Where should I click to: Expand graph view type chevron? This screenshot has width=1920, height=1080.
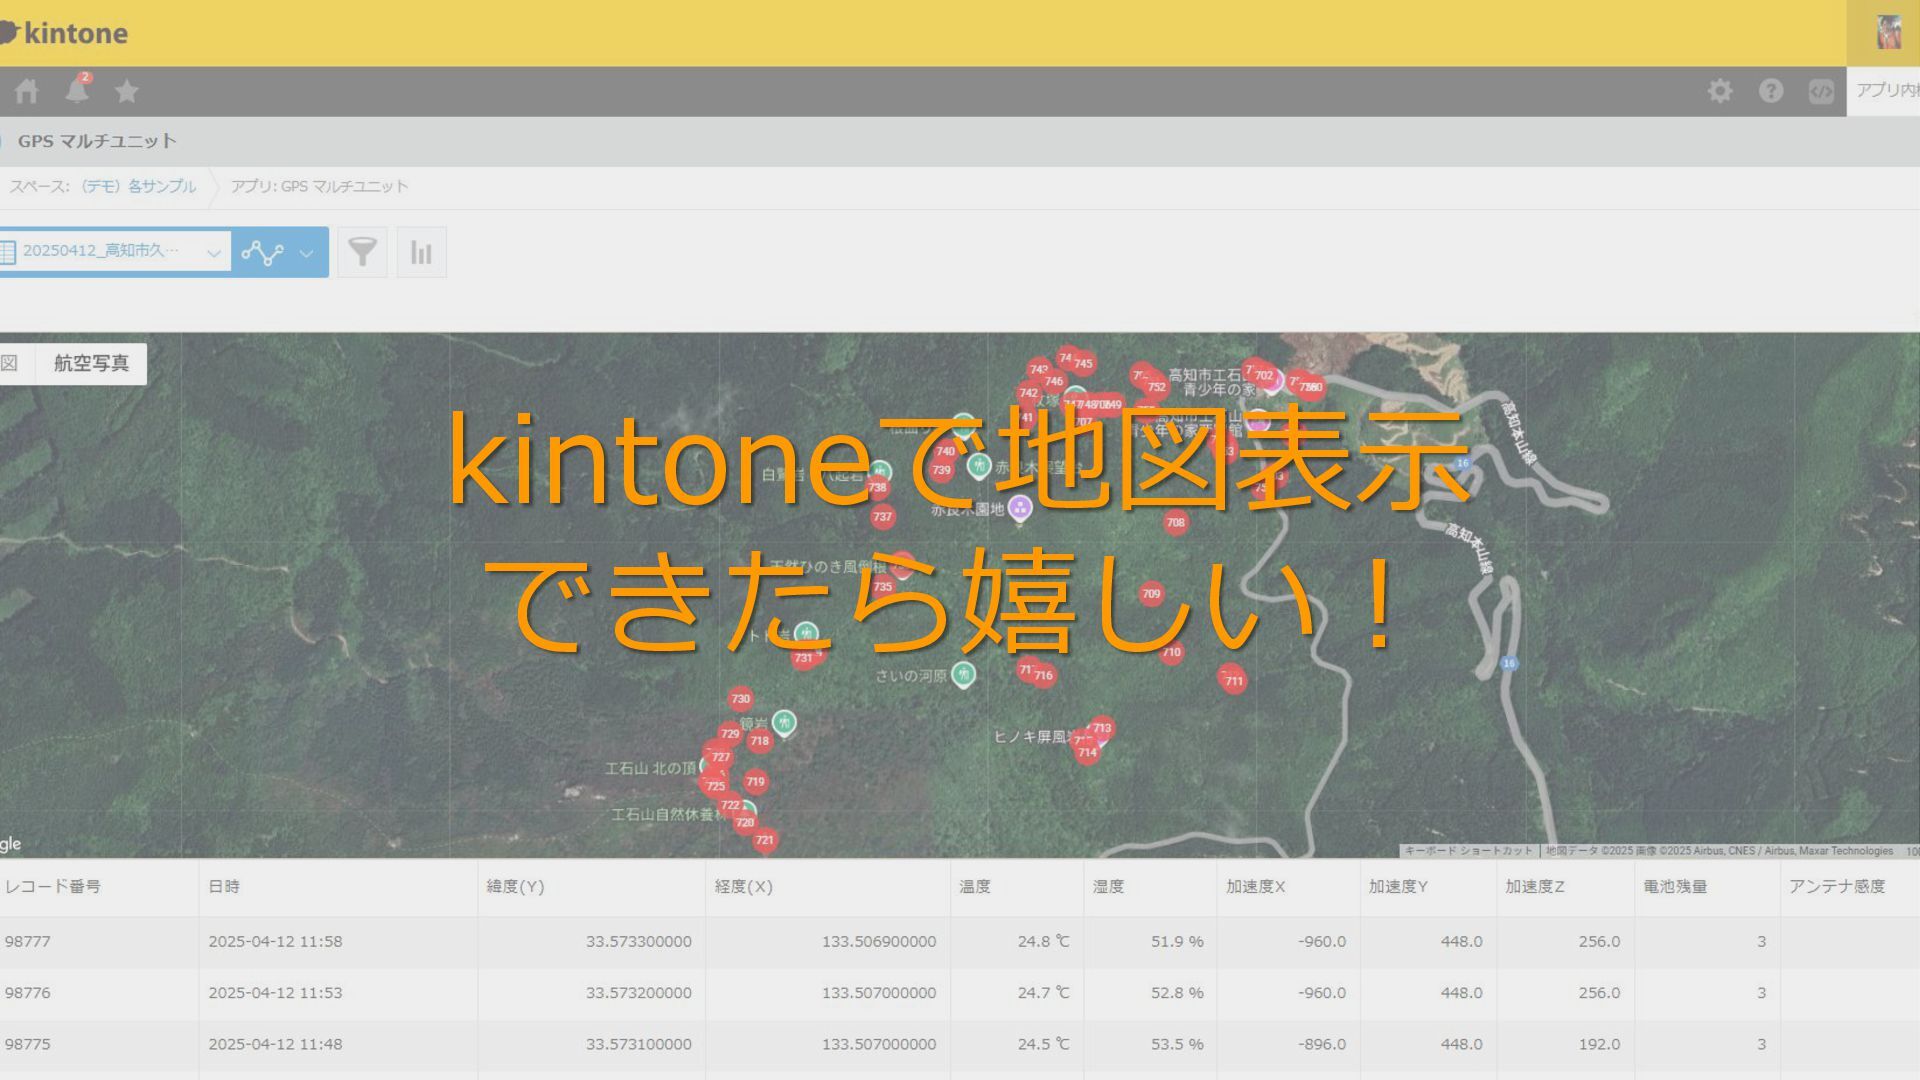(x=307, y=253)
